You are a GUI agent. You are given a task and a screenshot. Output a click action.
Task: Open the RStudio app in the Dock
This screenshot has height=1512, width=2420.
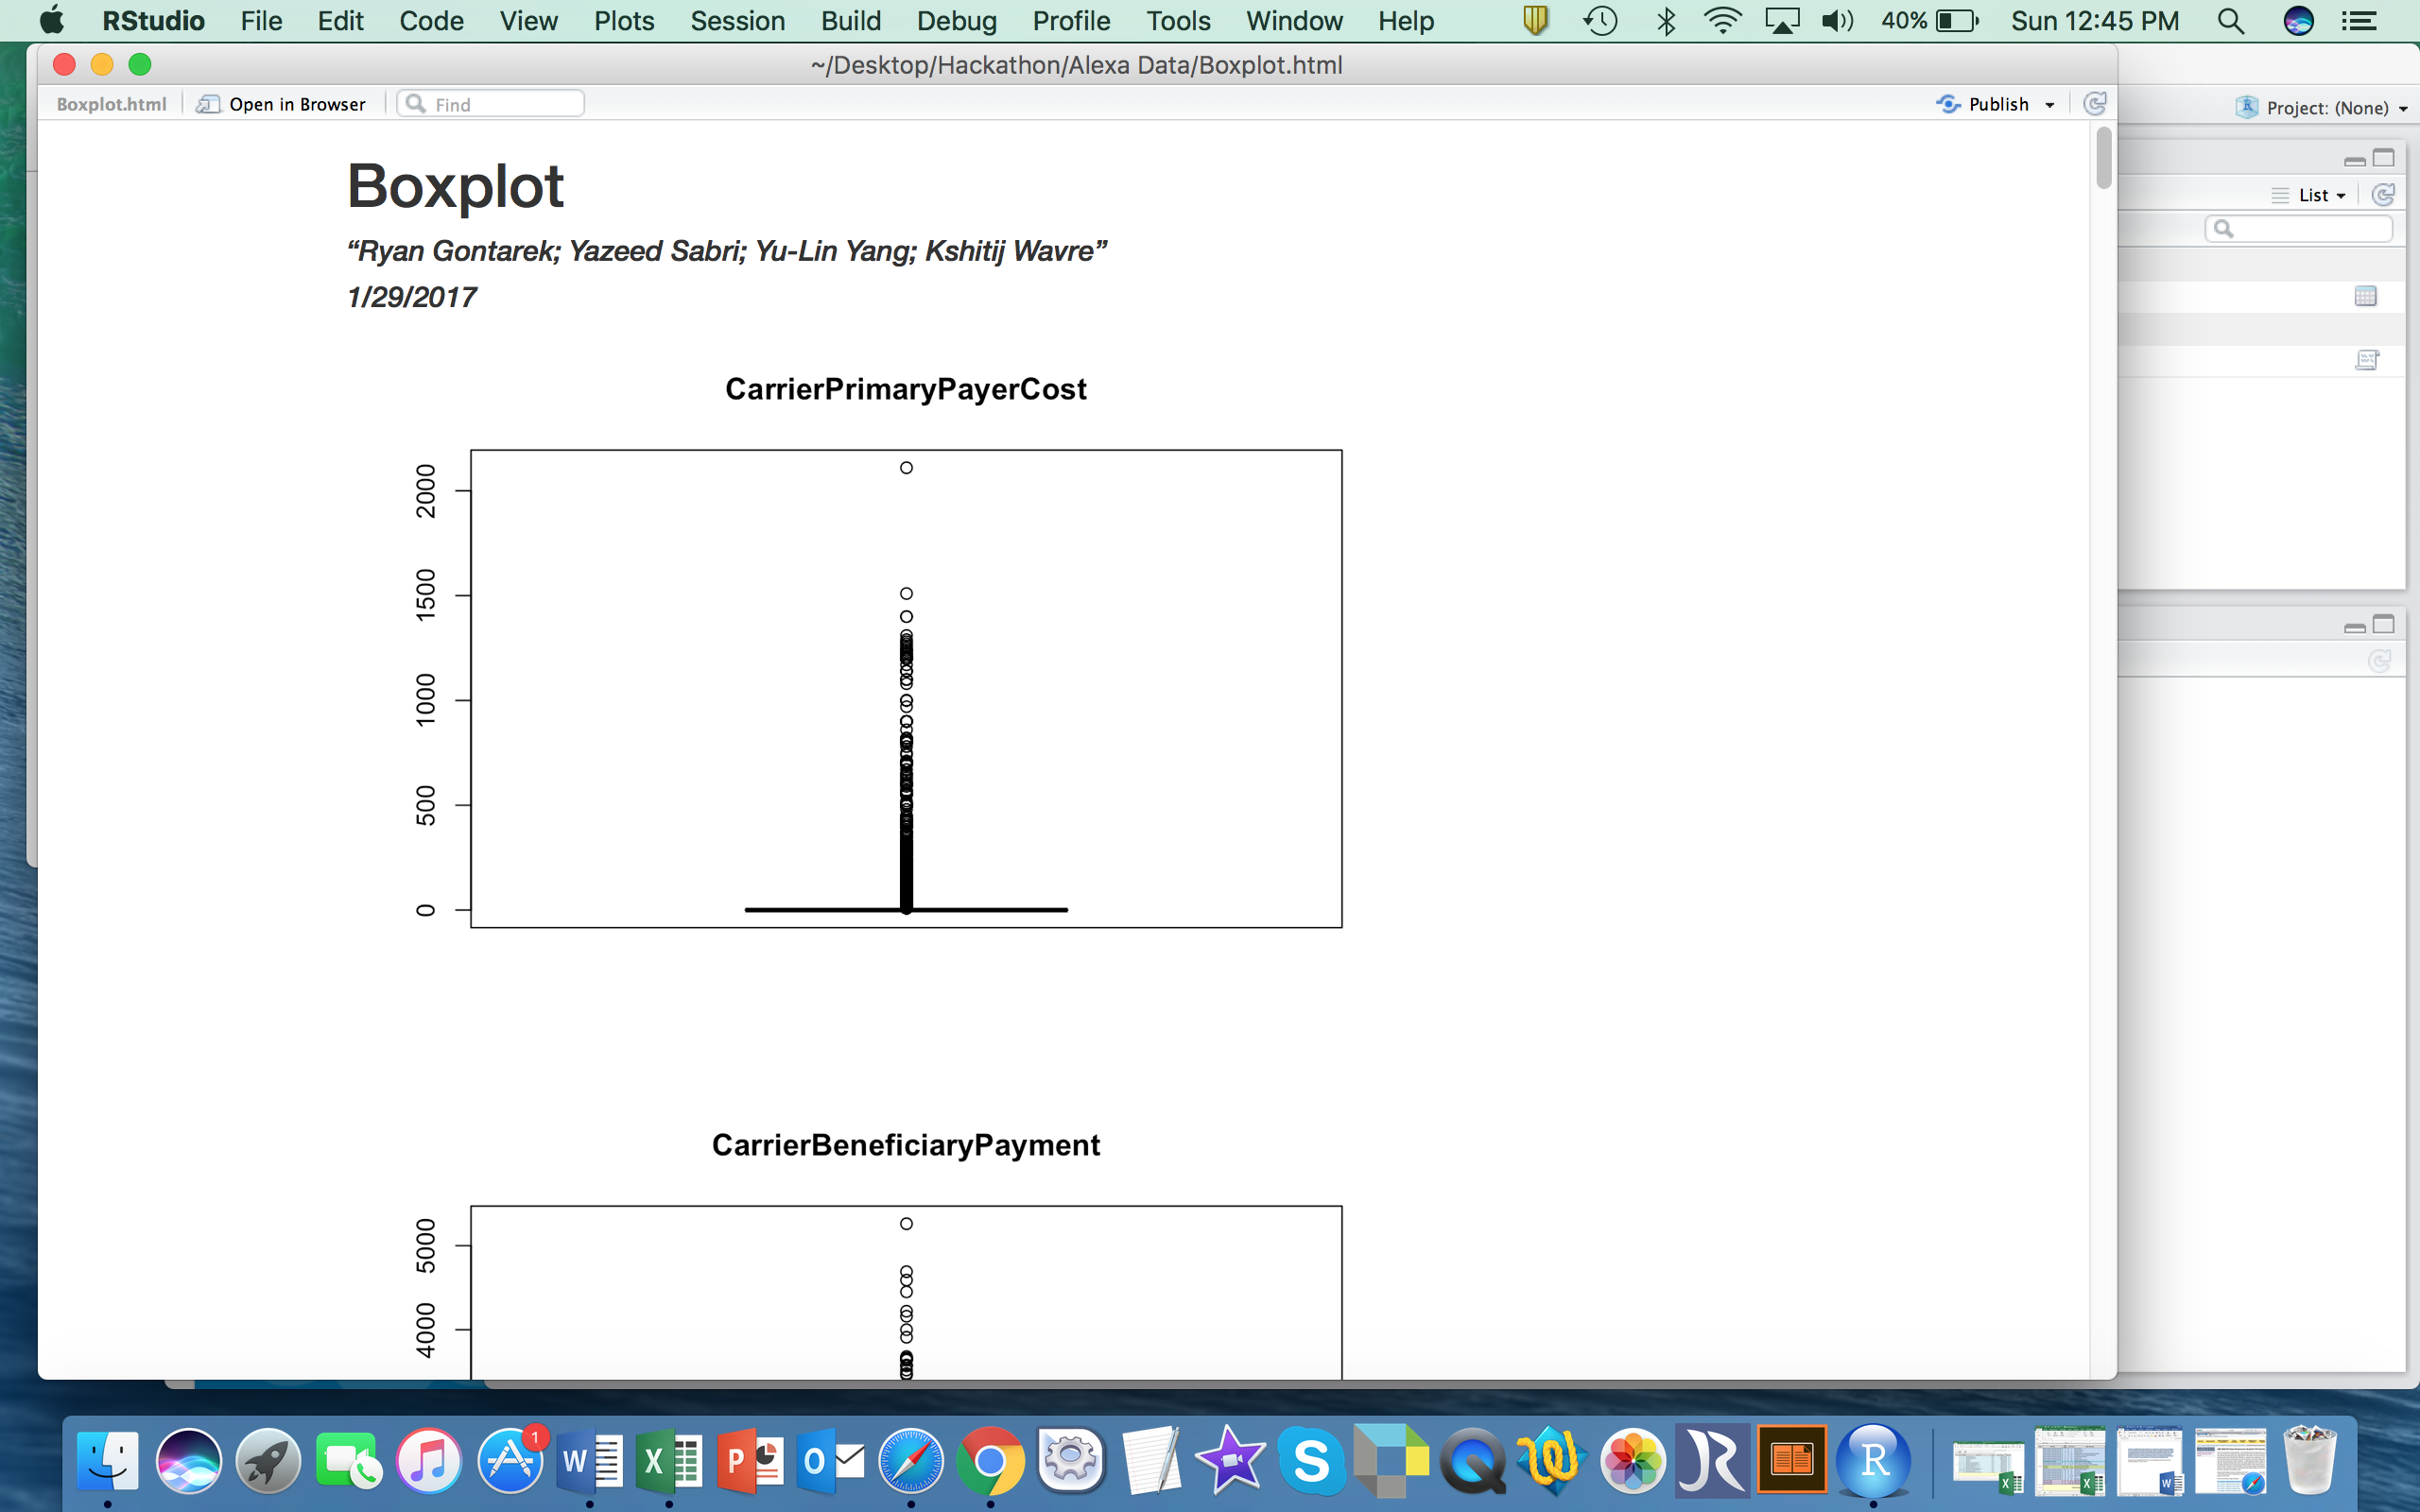(1872, 1461)
